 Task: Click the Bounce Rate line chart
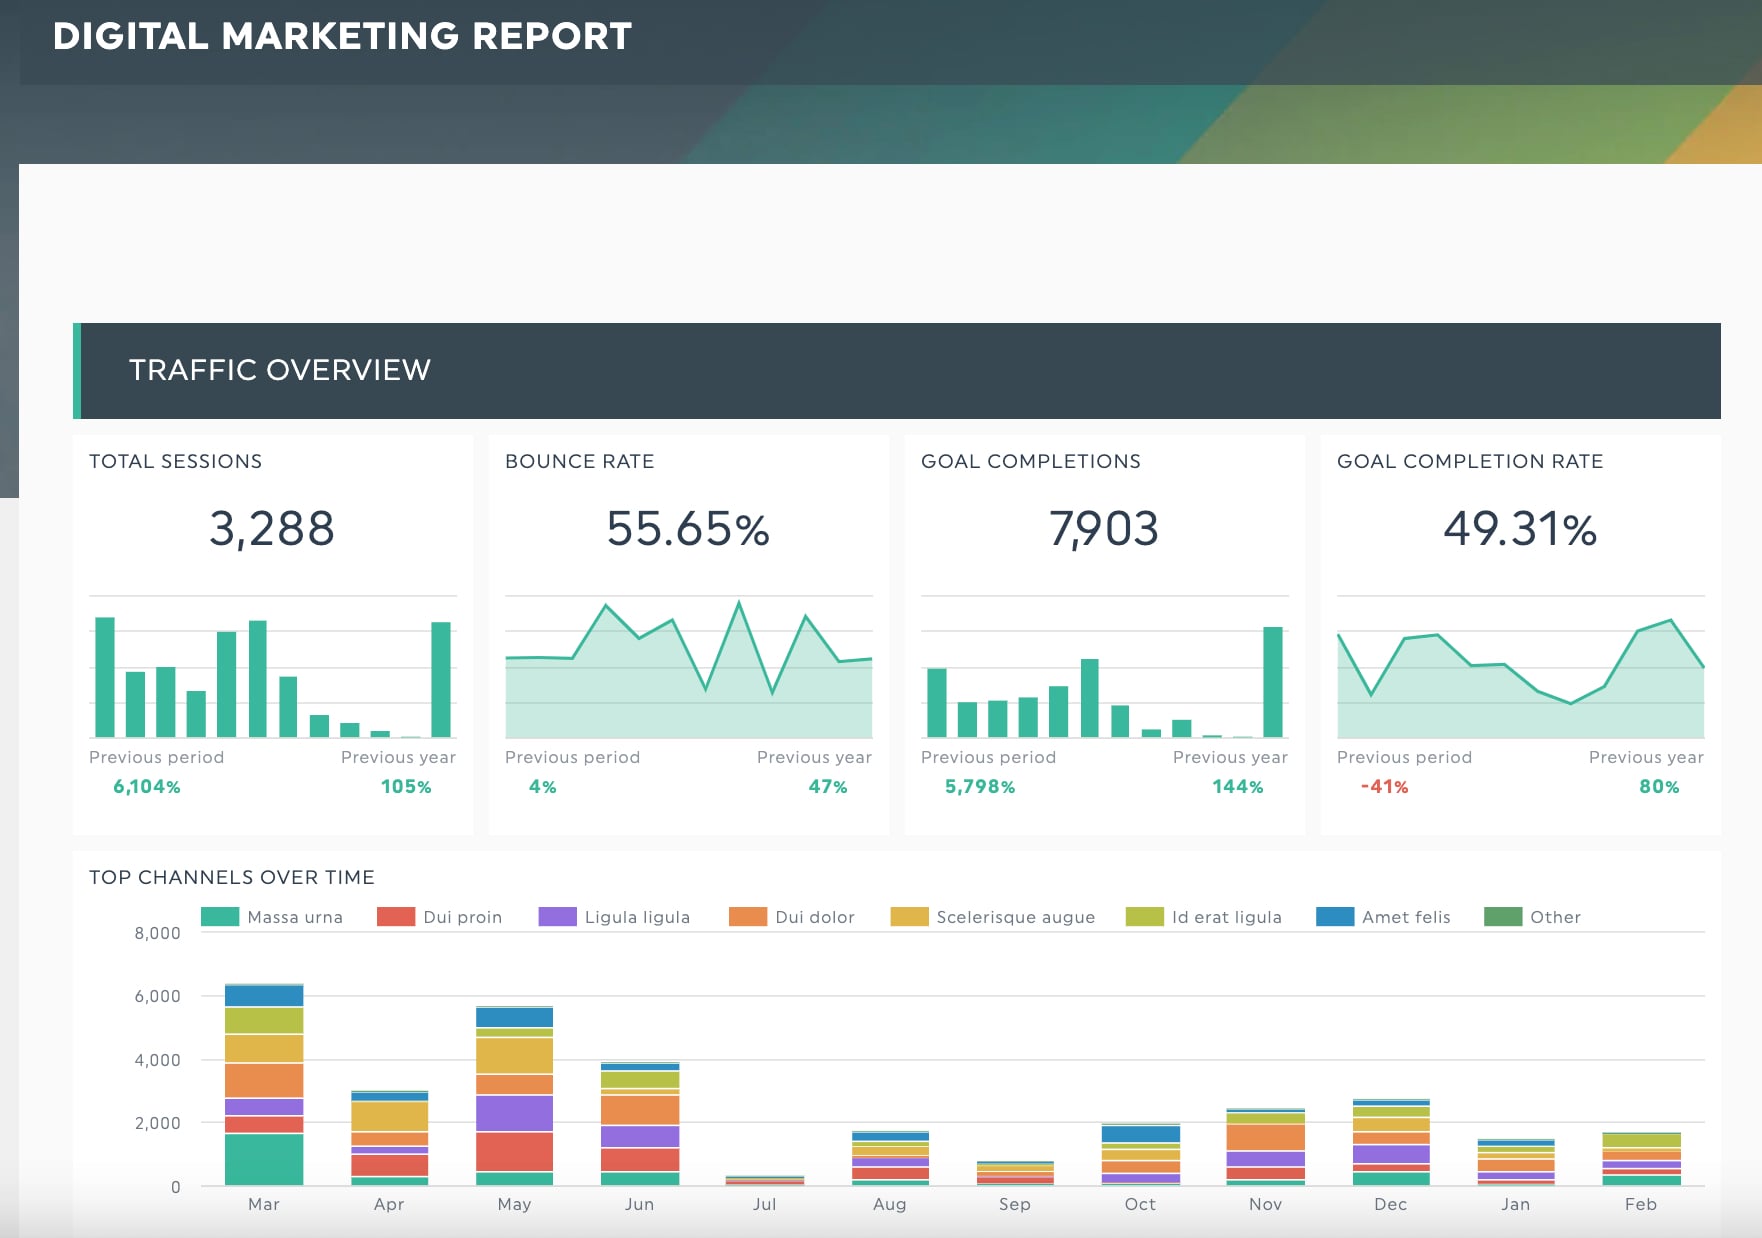689,669
